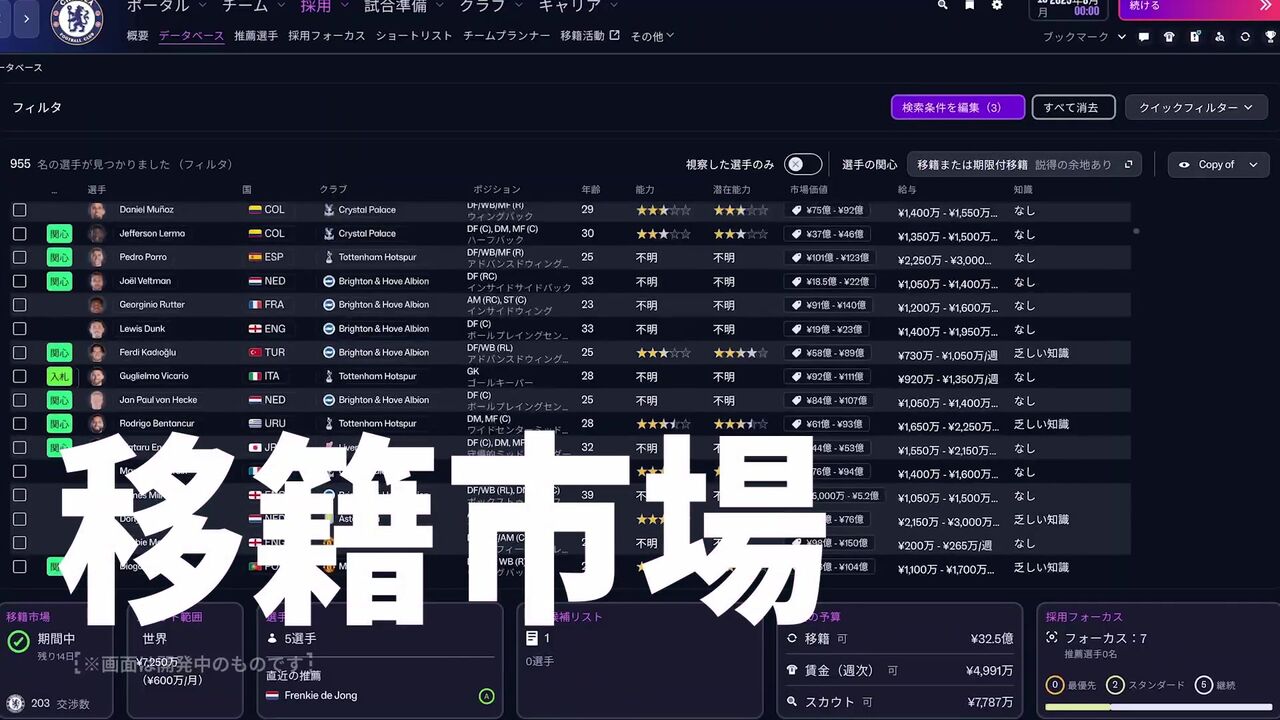
Task: Expand the ブックマーク dropdown
Action: click(1084, 37)
